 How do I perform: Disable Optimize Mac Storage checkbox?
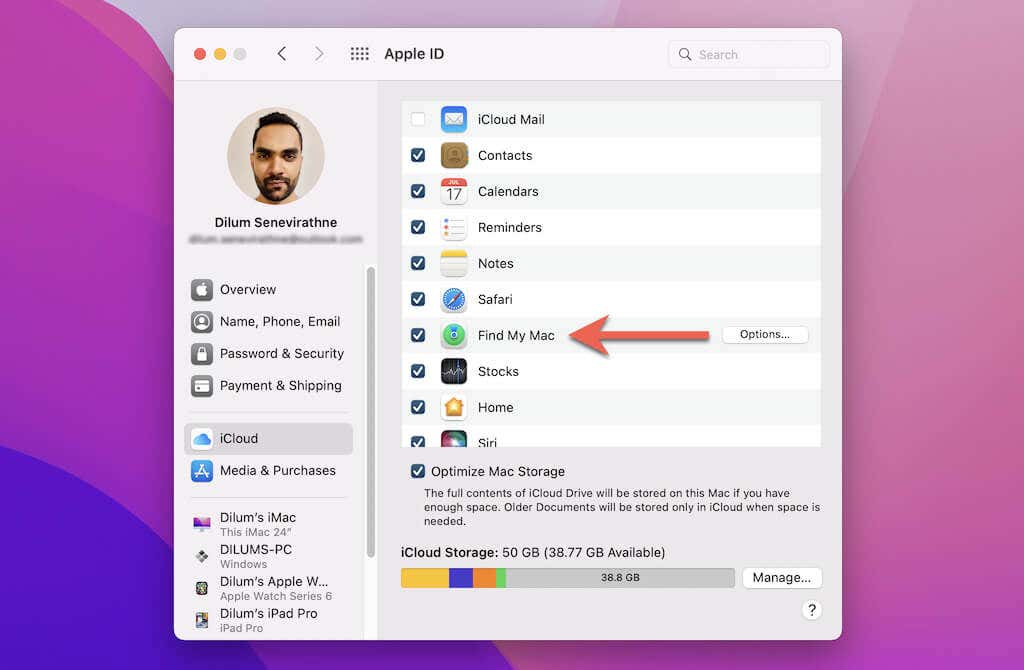tap(418, 471)
